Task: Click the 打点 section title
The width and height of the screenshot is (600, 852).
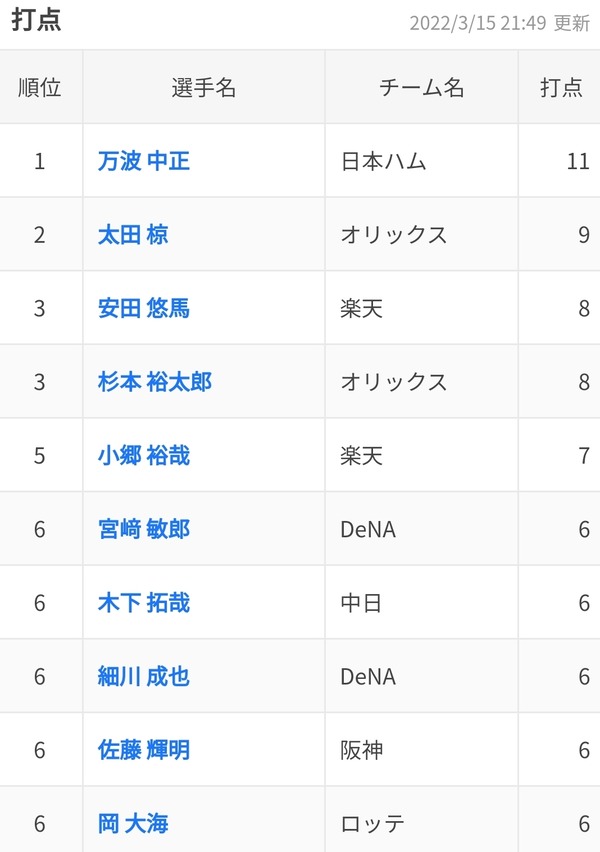Action: pos(36,20)
